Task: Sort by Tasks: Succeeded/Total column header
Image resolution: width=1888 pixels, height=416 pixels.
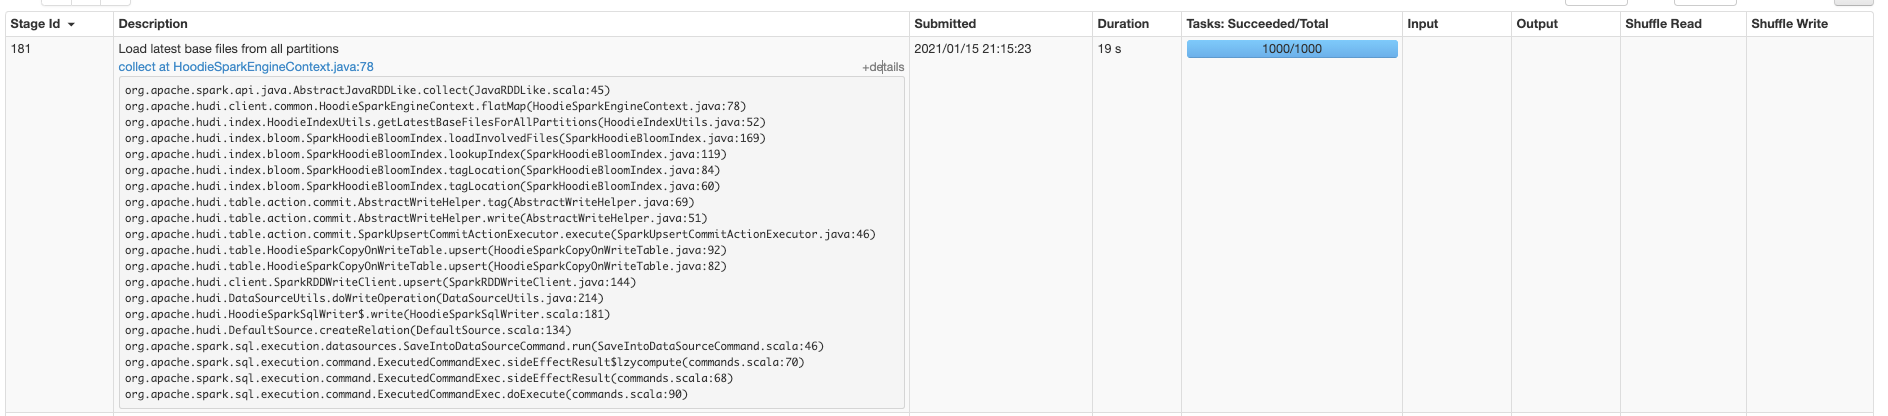Action: 1257,24
